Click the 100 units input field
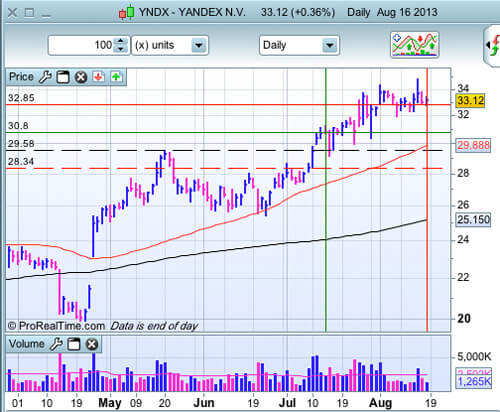The width and height of the screenshot is (500, 412). (x=82, y=45)
